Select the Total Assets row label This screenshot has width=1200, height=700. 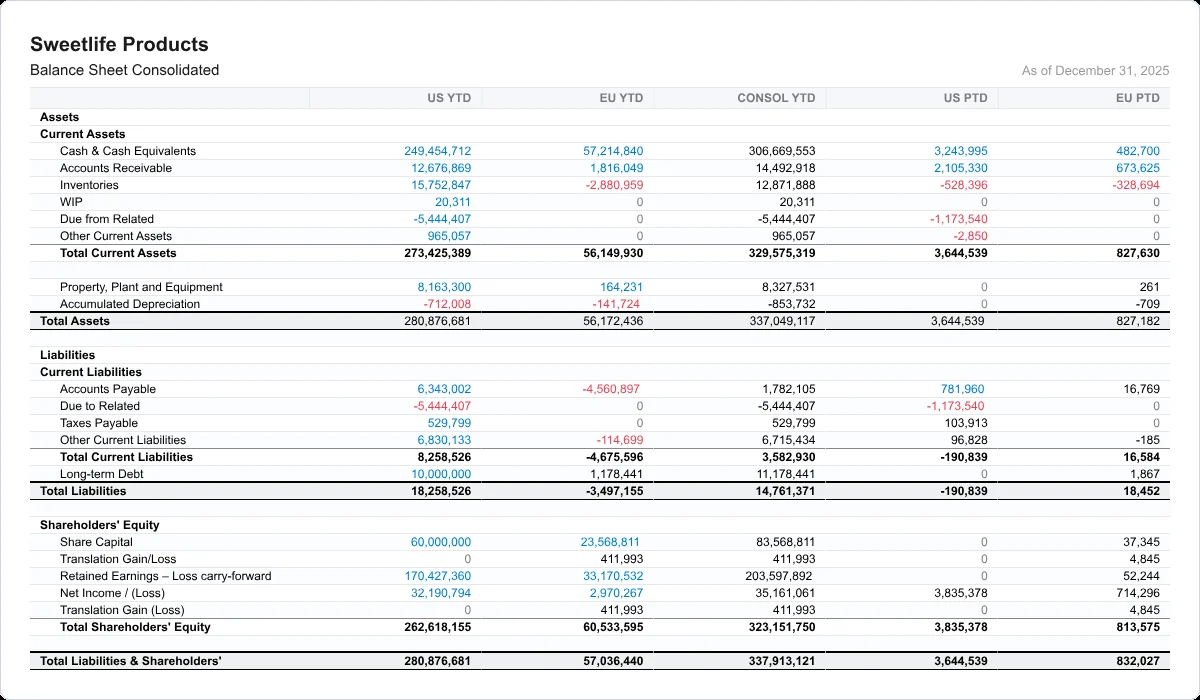pos(75,321)
